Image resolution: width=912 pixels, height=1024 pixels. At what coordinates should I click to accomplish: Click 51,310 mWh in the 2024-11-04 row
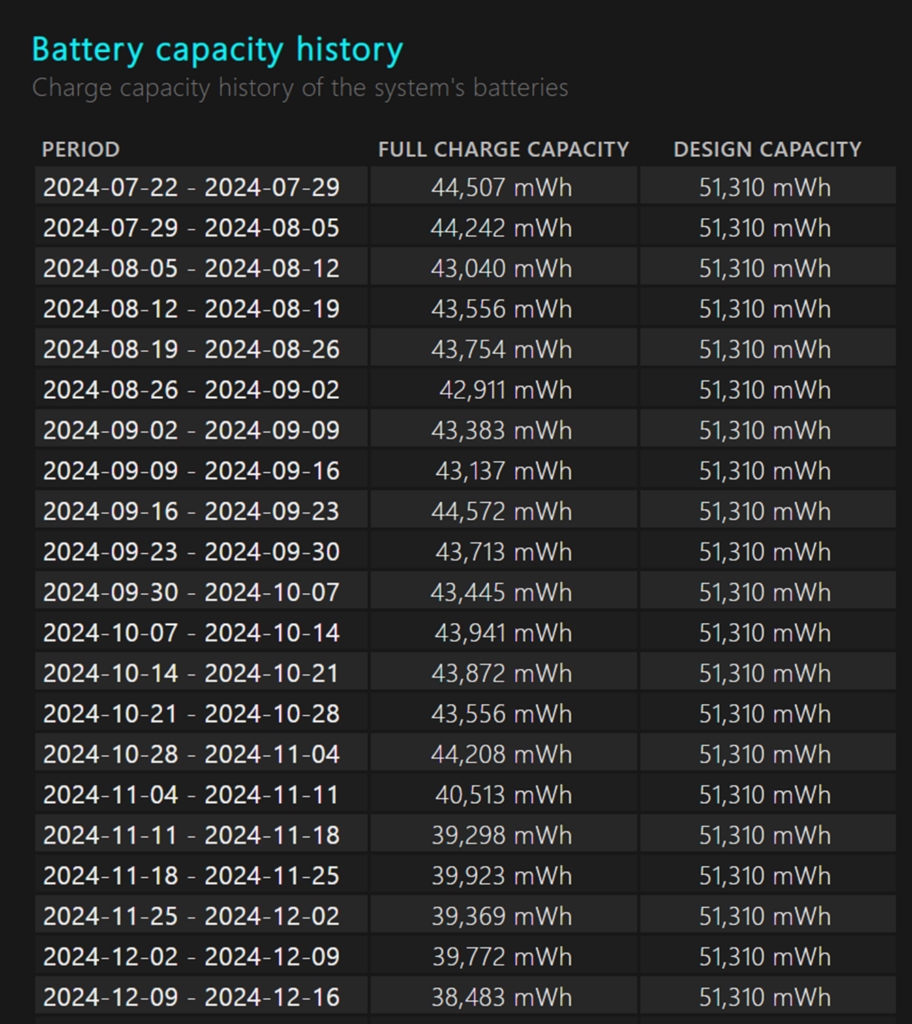tap(765, 795)
